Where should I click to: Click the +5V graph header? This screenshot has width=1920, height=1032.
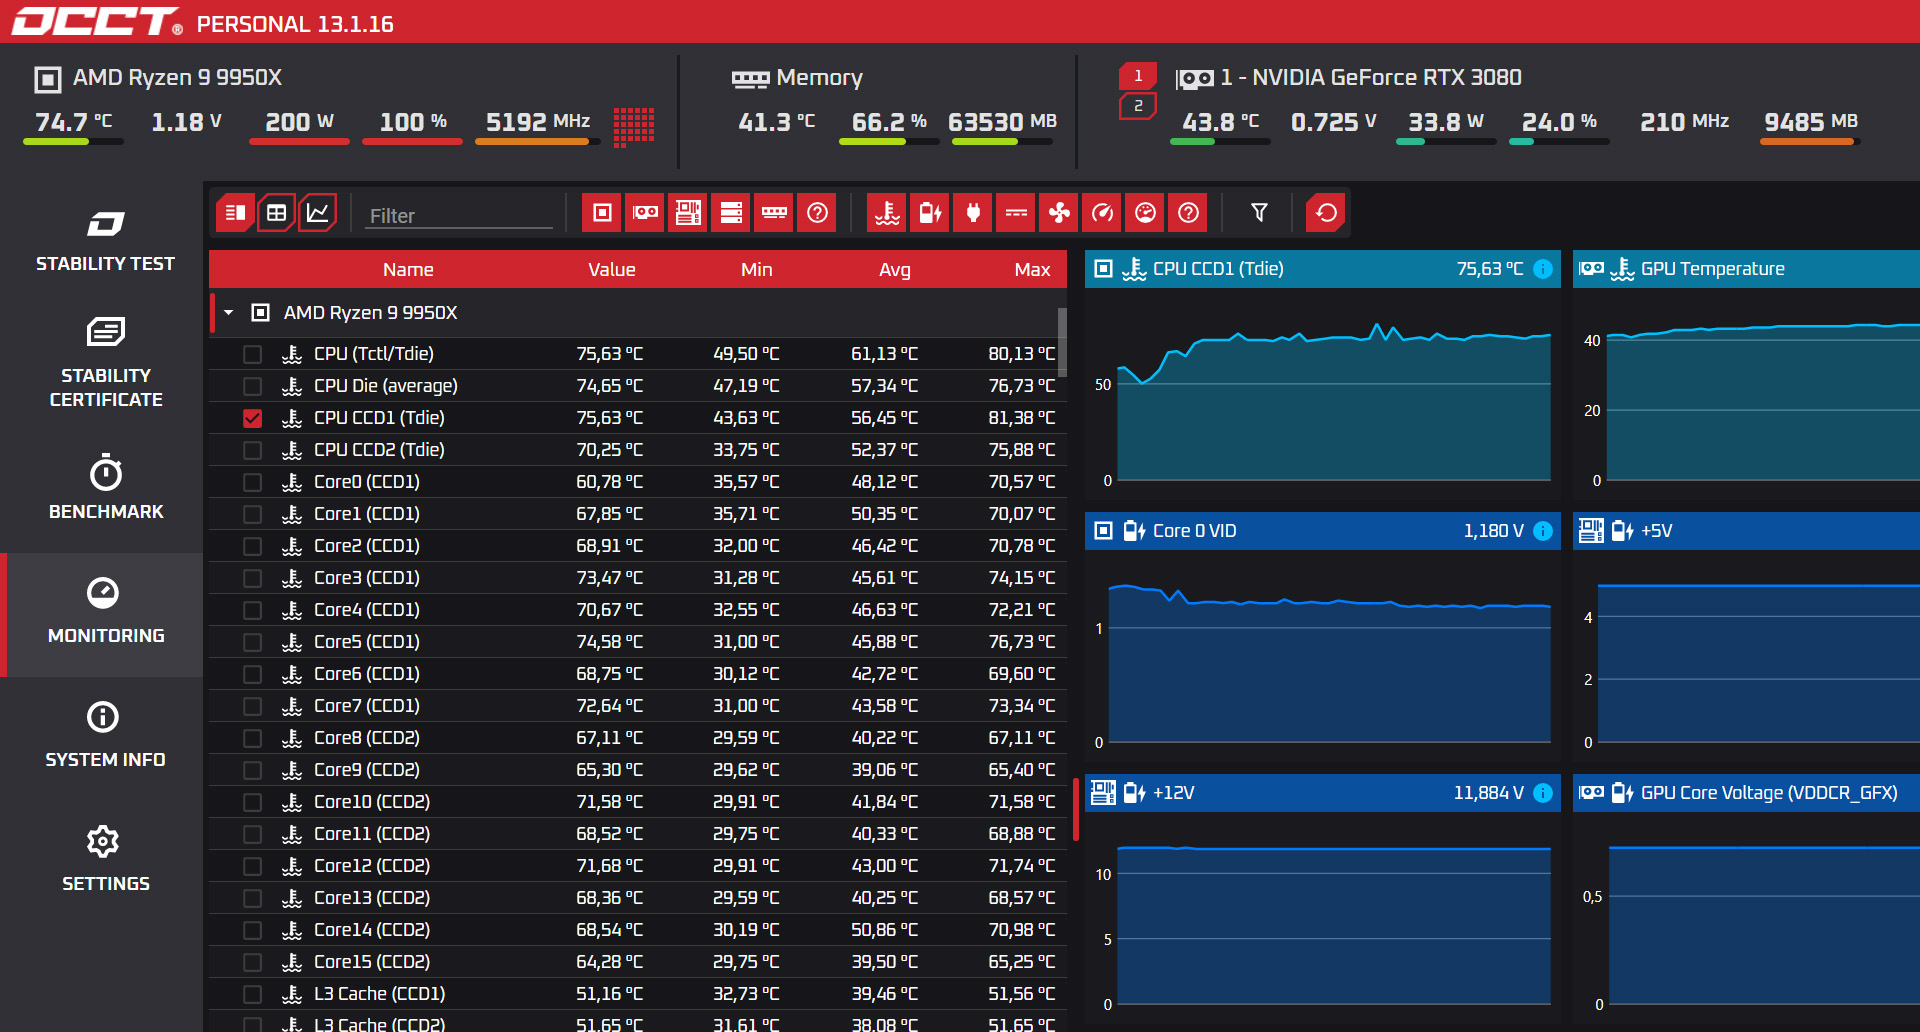1746,531
